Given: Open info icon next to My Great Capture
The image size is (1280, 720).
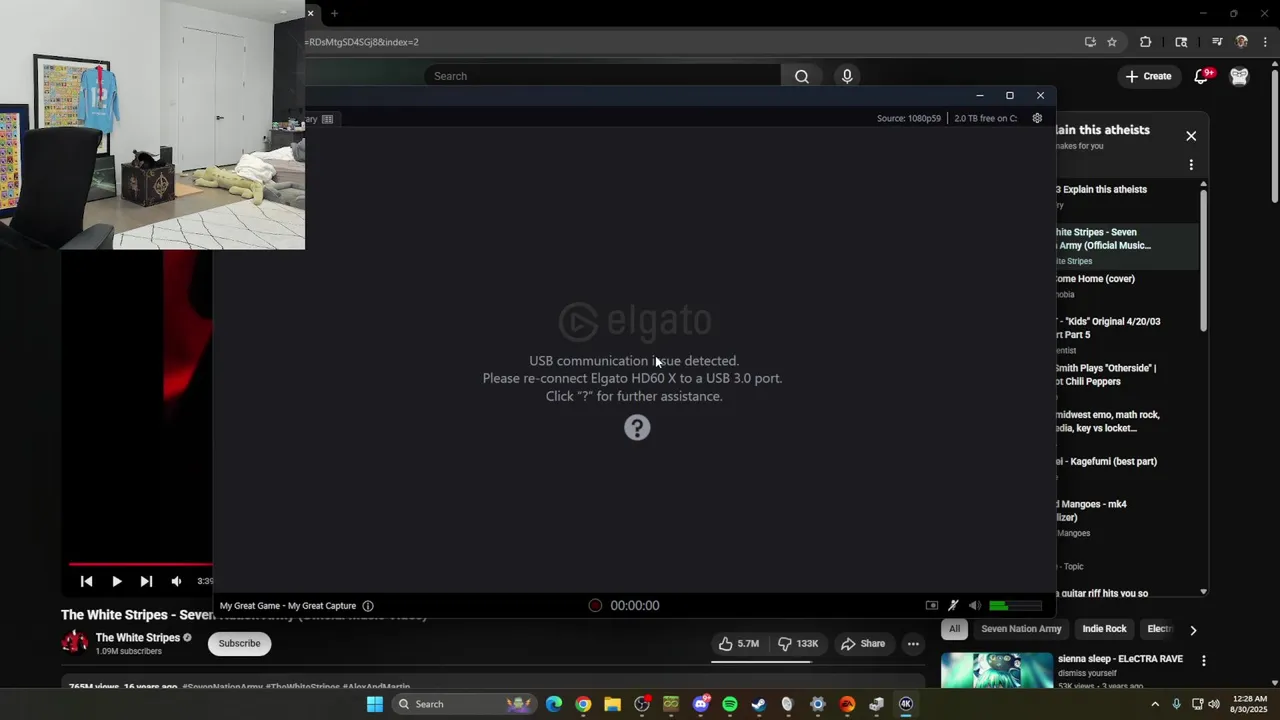Looking at the screenshot, I should point(368,606).
